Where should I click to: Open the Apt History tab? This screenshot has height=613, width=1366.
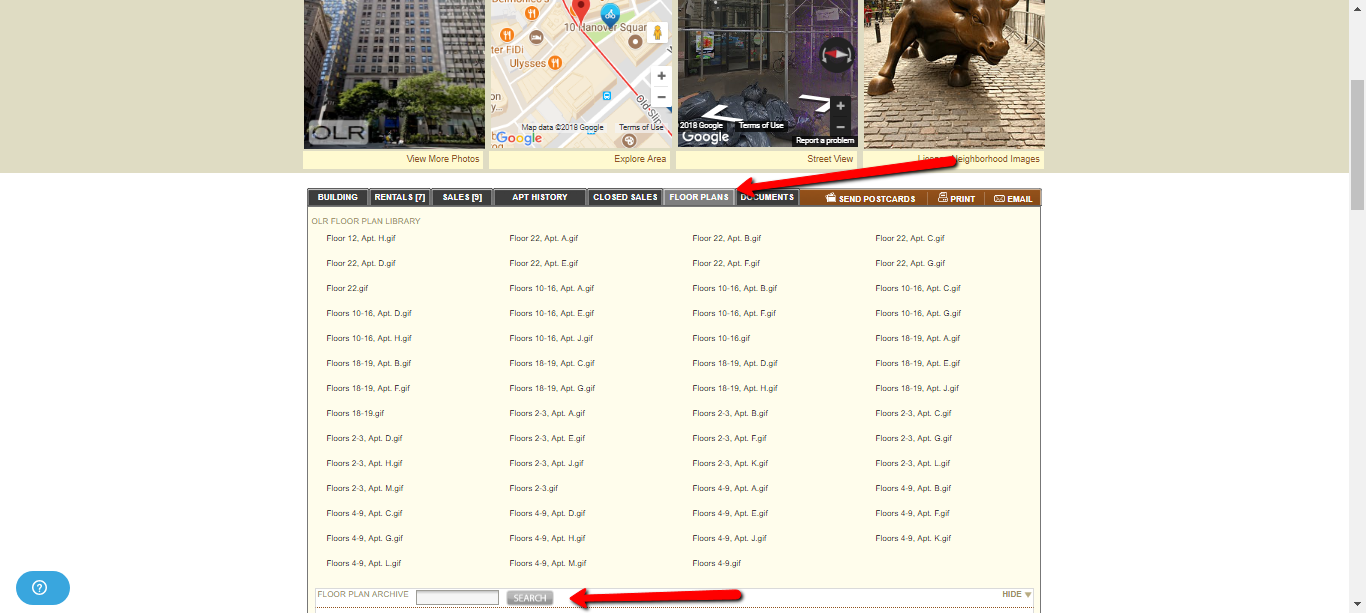pos(540,197)
